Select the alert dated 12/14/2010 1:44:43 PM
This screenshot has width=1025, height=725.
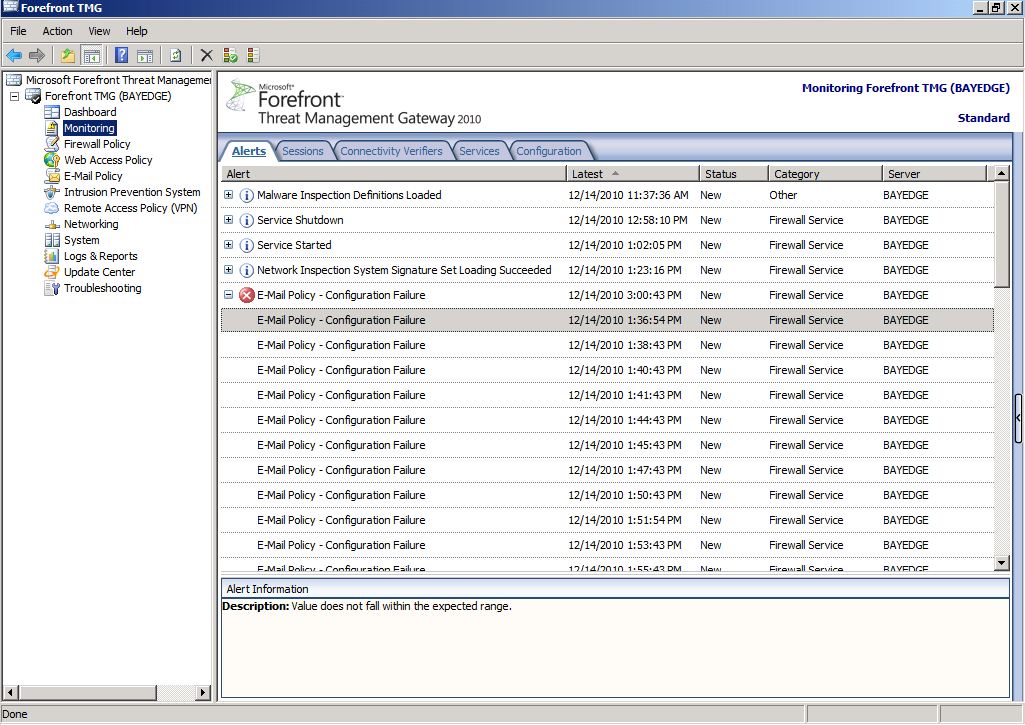coord(607,420)
